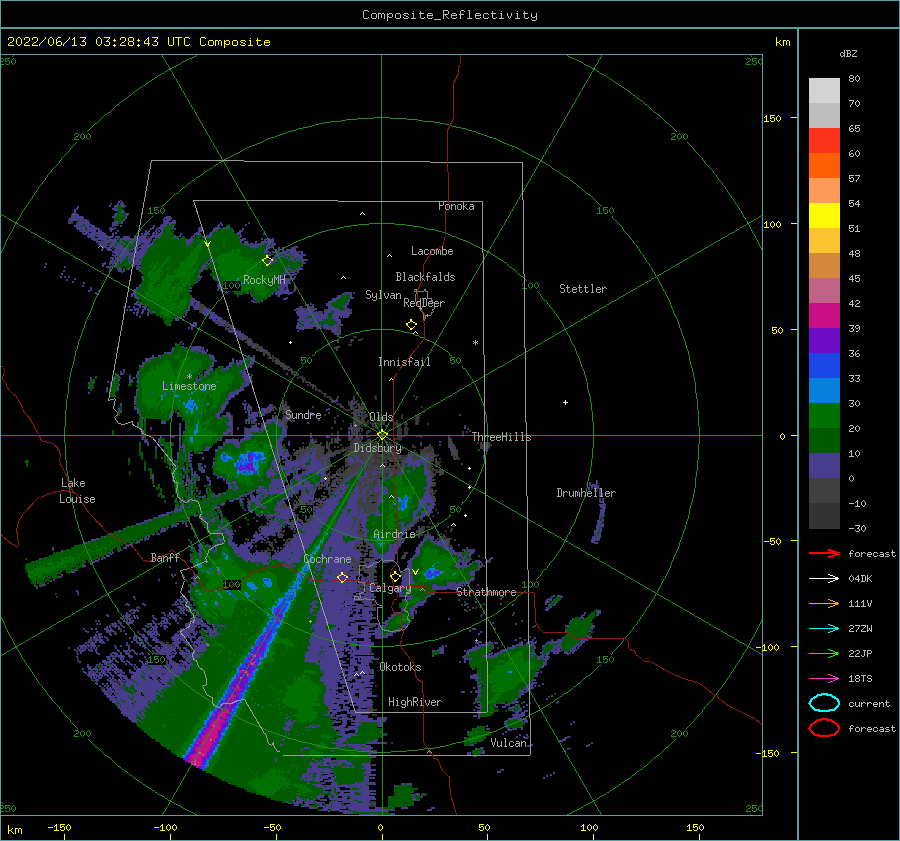The width and height of the screenshot is (900, 841).
Task: Click the orange 111V arrow icon
Action: pos(824,603)
